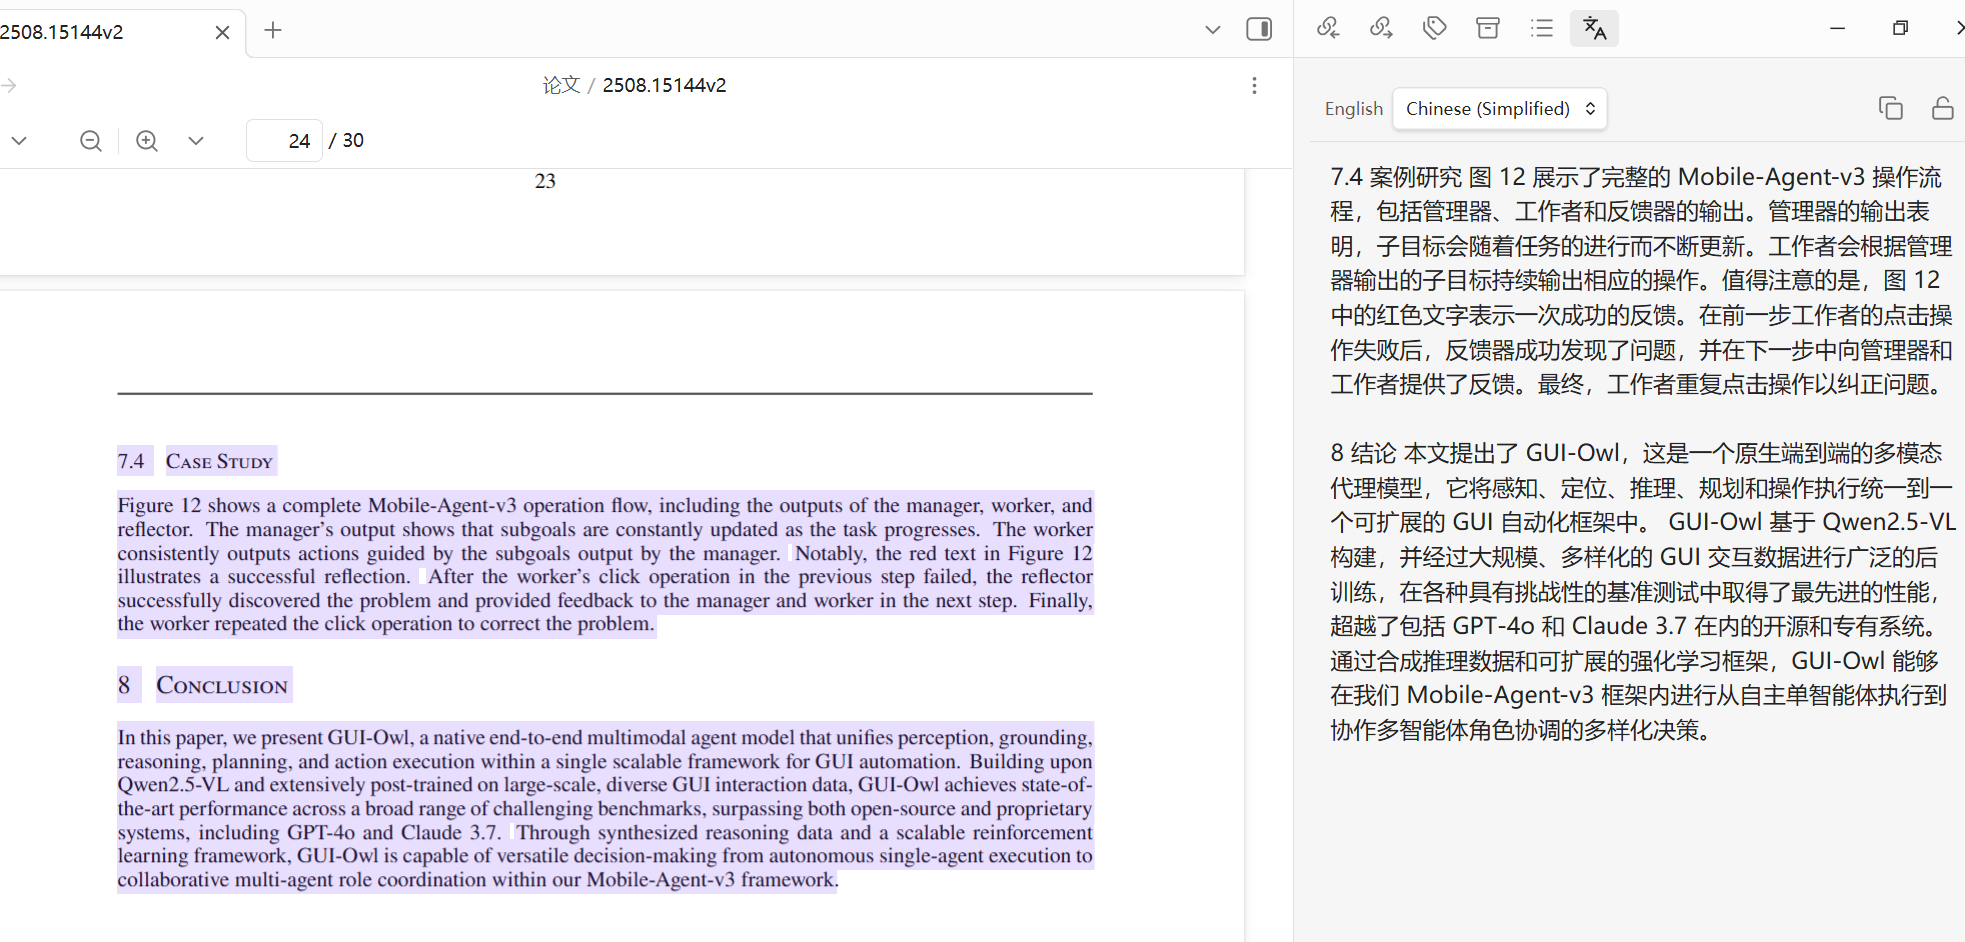Navigate forward with the arrow icon

pos(9,85)
